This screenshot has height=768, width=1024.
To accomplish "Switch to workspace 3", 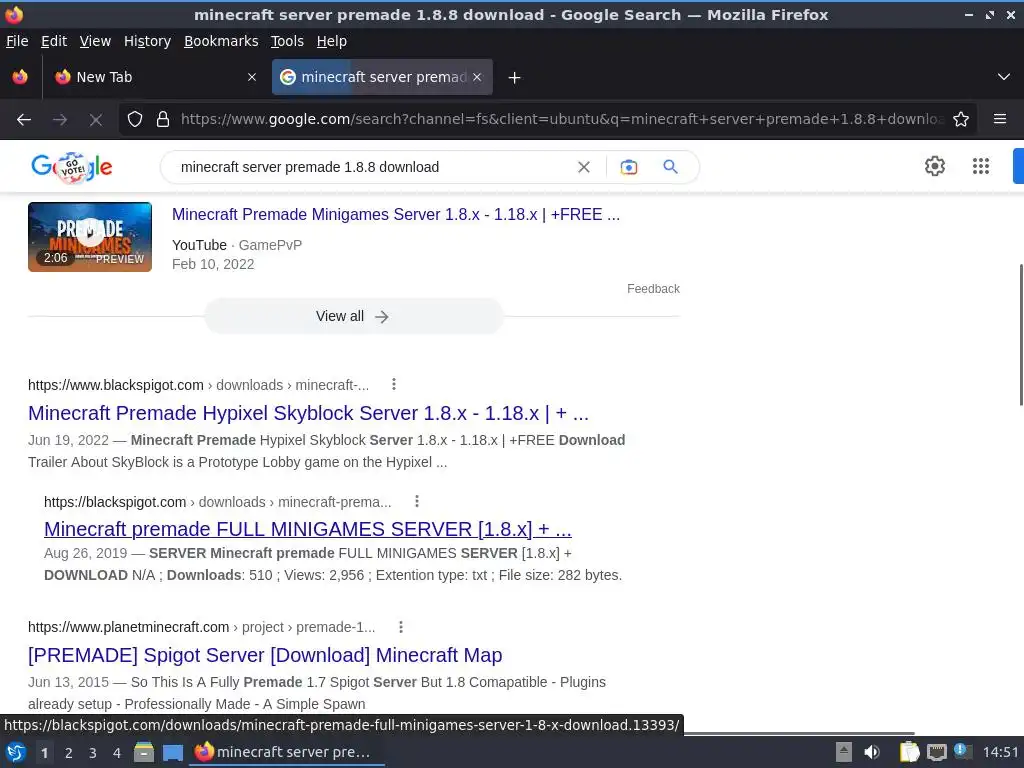I will pyautogui.click(x=93, y=753).
